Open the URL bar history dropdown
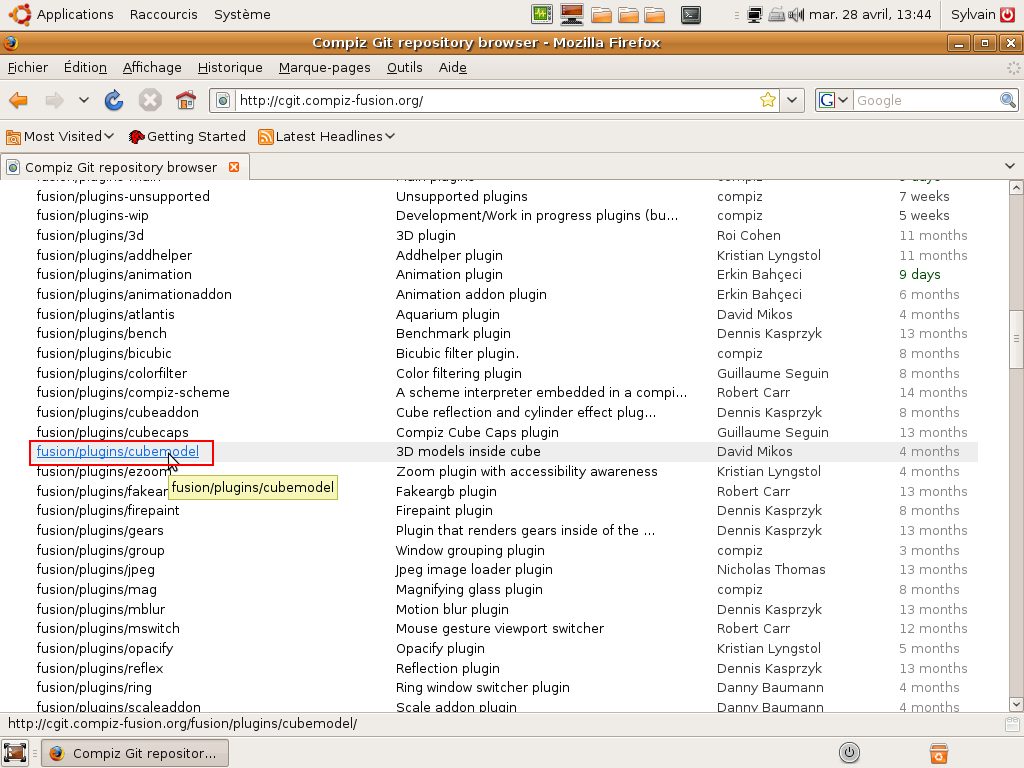Screen dimensions: 1024x768 pyautogui.click(x=792, y=100)
